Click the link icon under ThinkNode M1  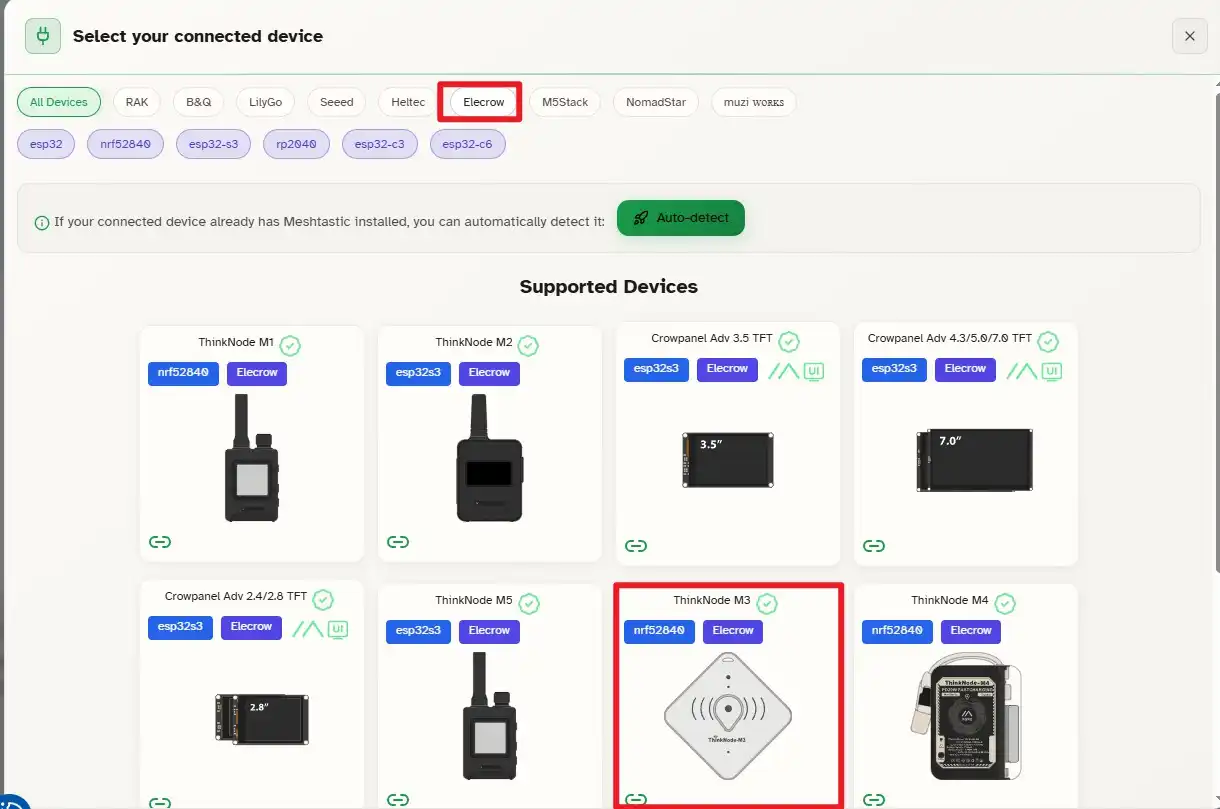coord(160,542)
